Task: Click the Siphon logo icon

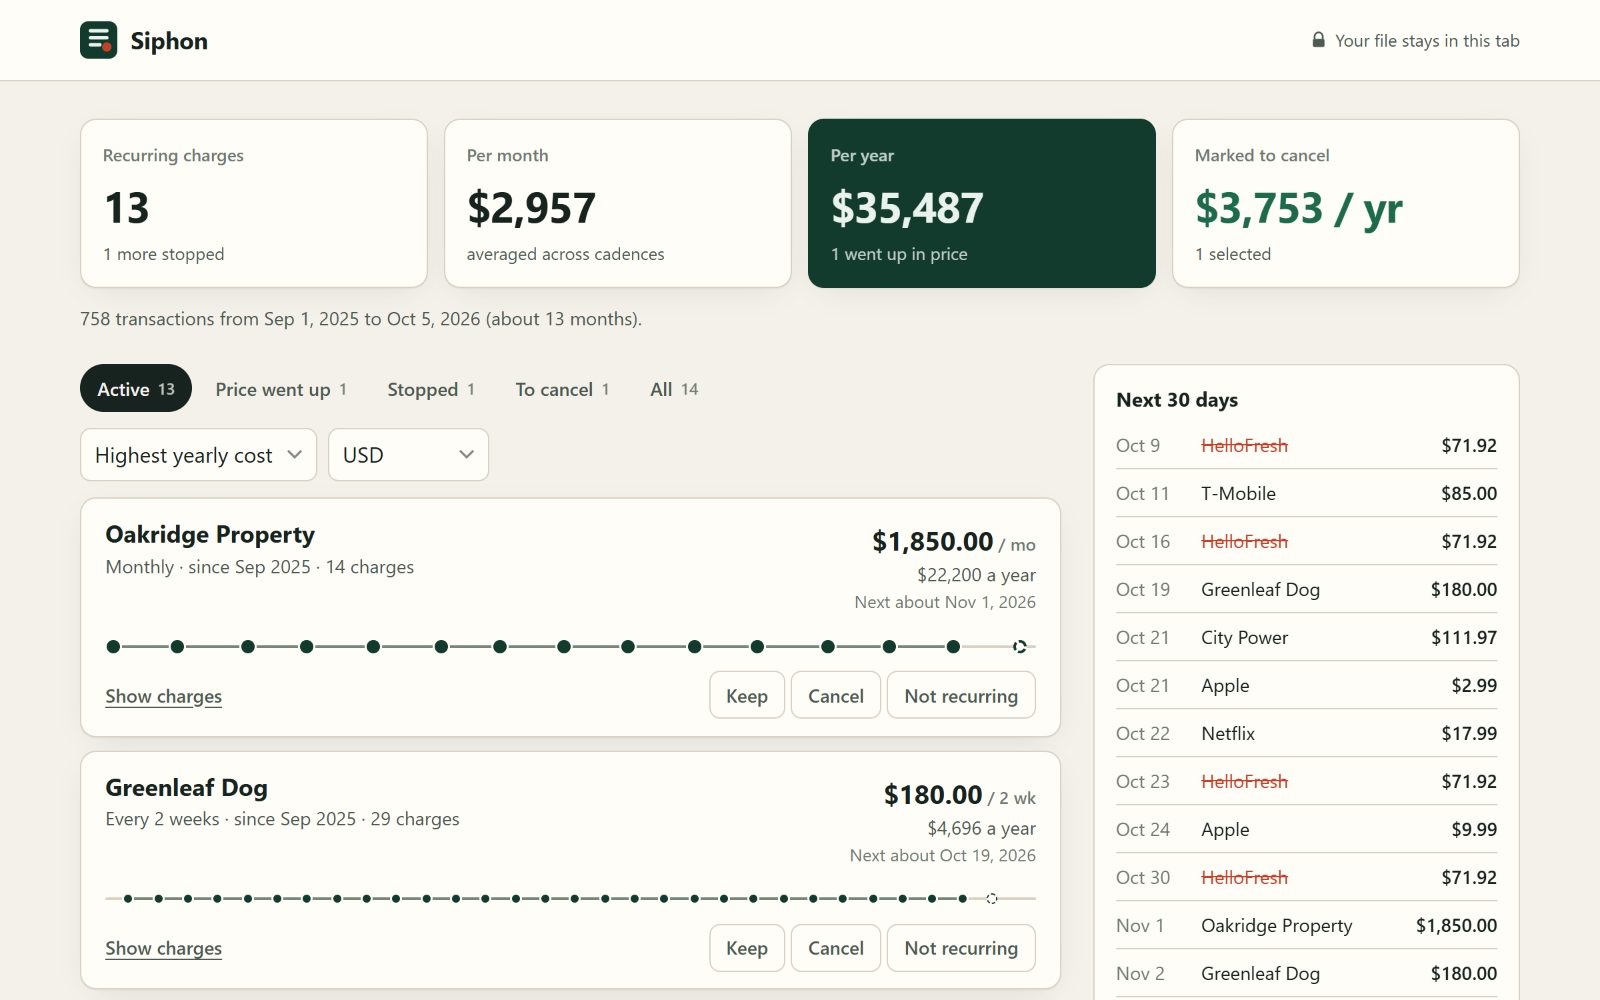Action: point(99,40)
